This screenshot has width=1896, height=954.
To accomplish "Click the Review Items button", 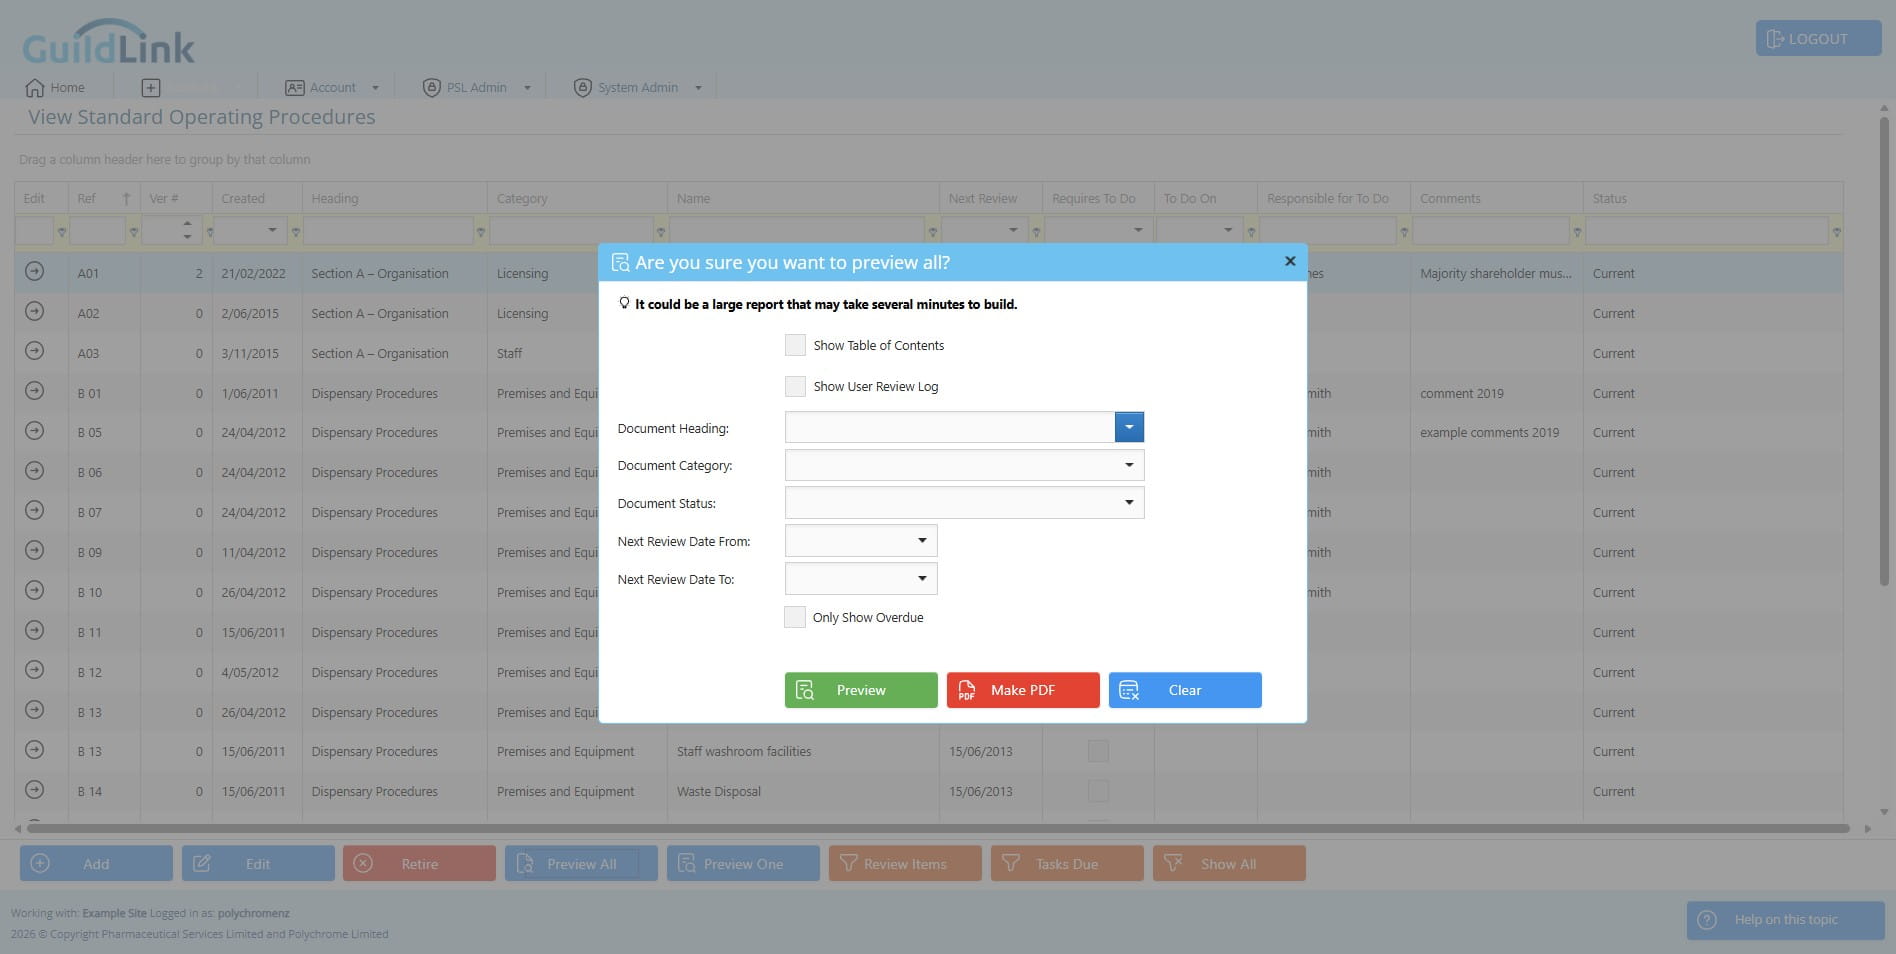I will pyautogui.click(x=905, y=864).
